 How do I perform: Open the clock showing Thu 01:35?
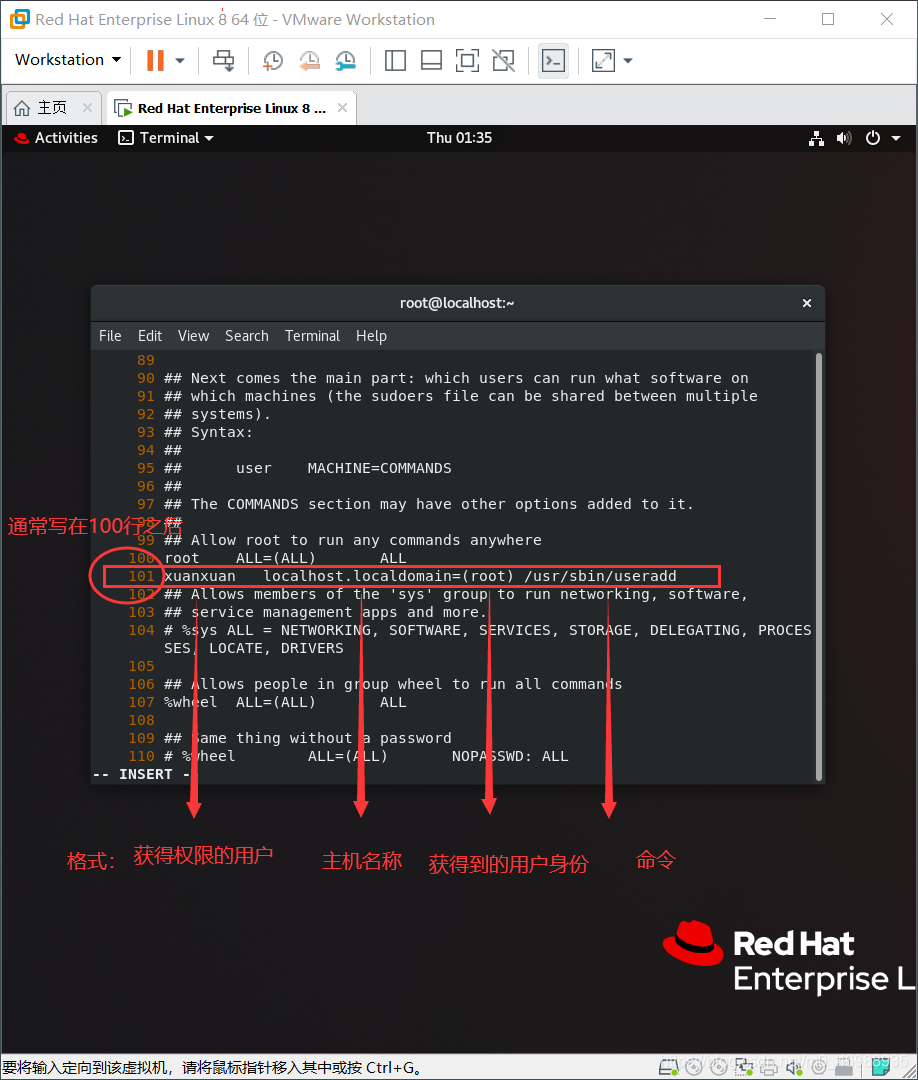click(x=459, y=138)
